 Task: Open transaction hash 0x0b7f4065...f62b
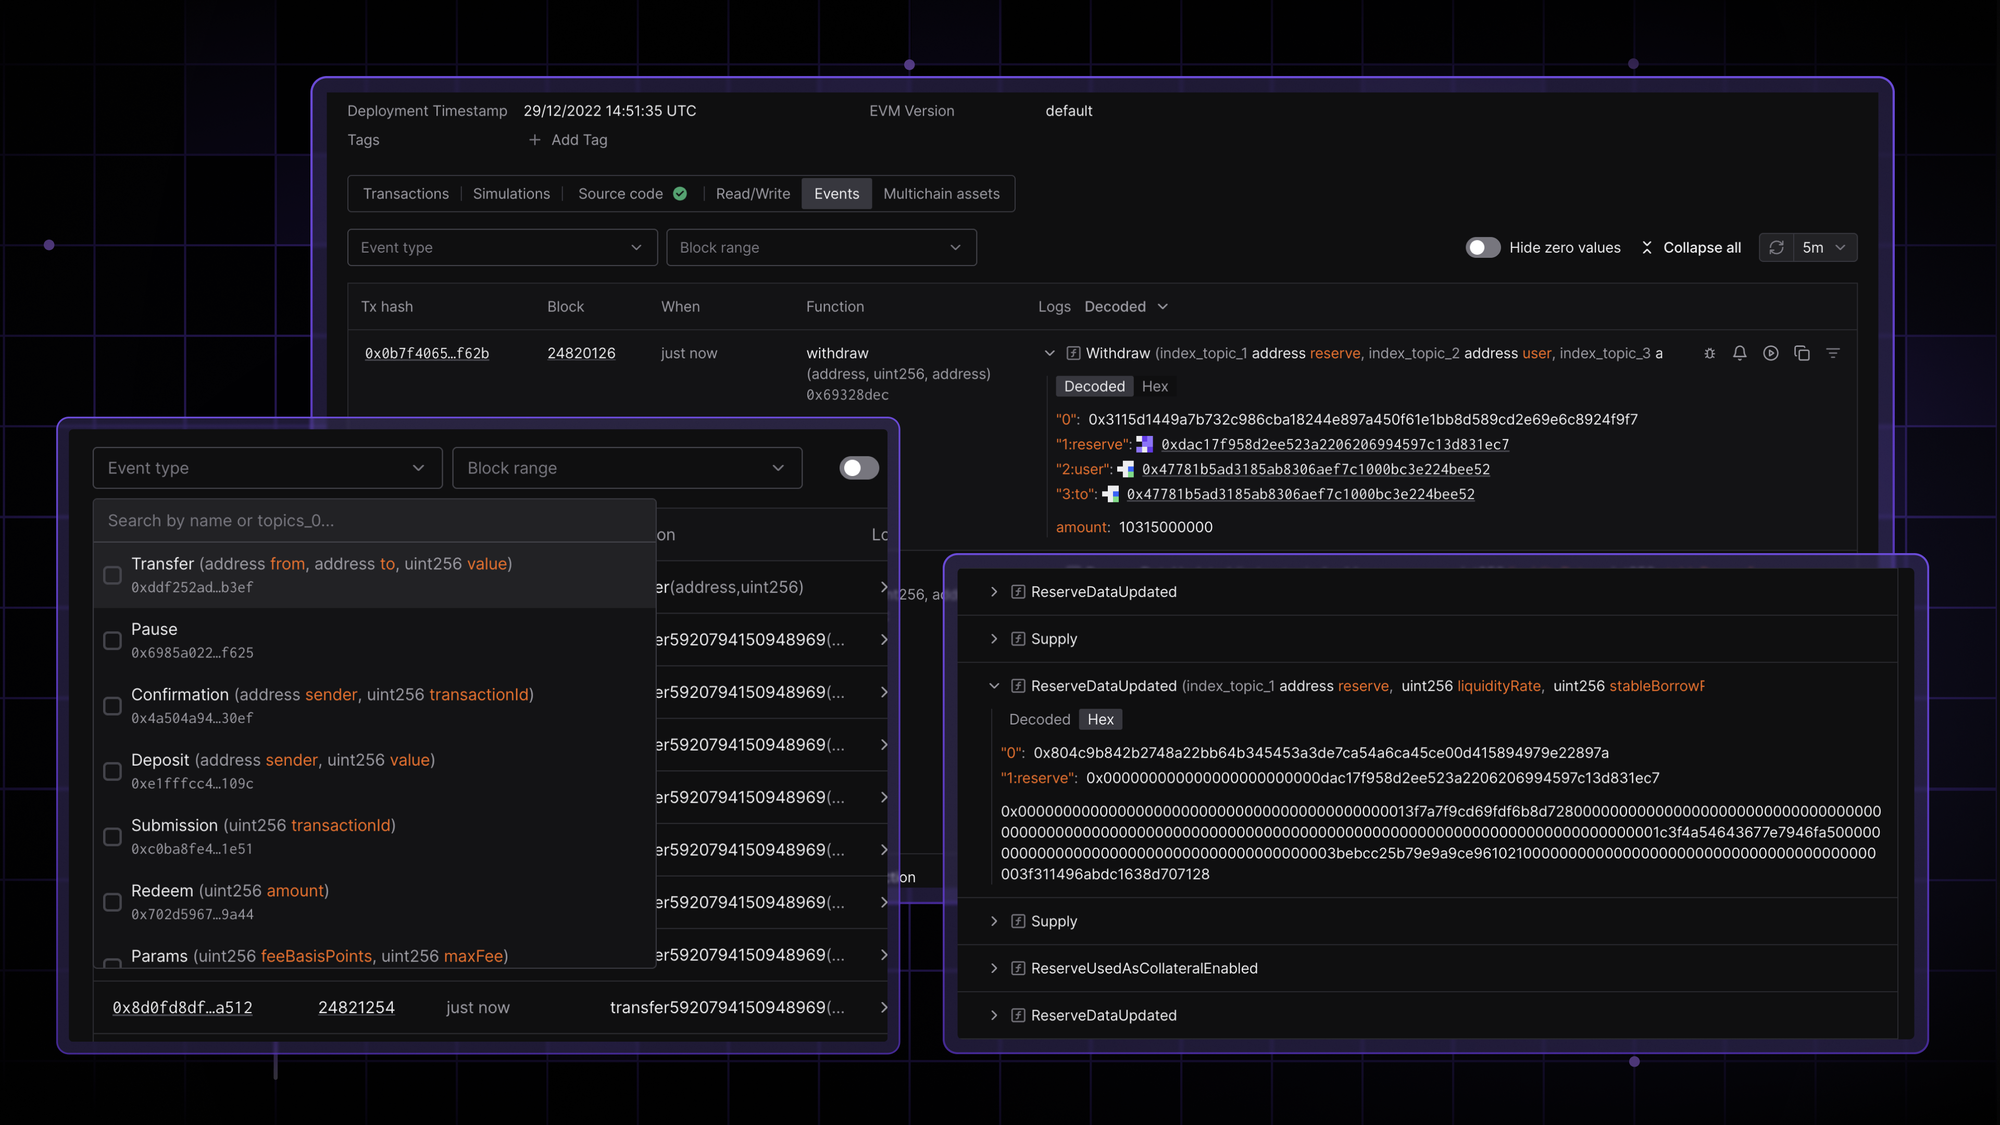point(426,353)
